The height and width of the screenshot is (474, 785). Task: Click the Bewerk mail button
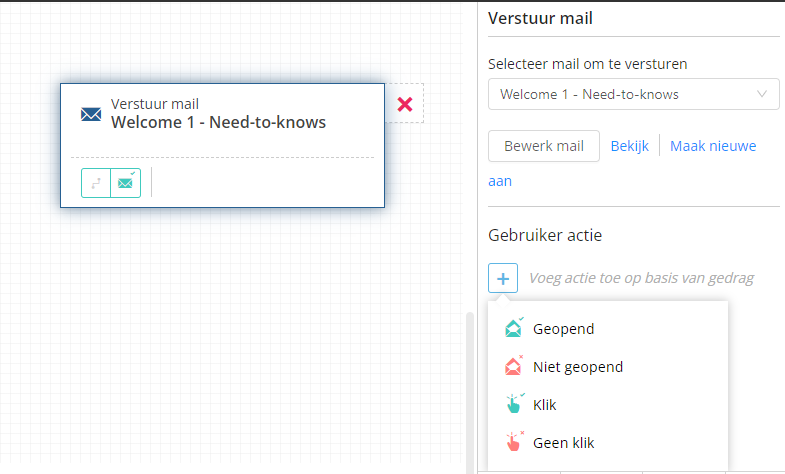(x=544, y=146)
